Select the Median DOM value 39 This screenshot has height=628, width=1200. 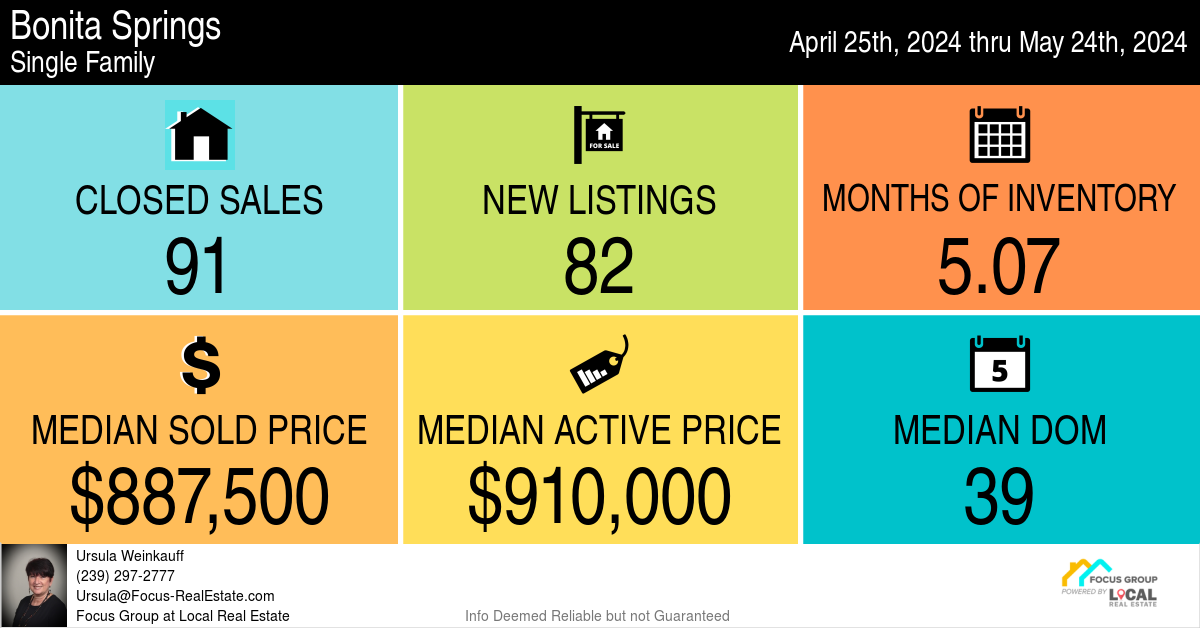click(x=999, y=497)
